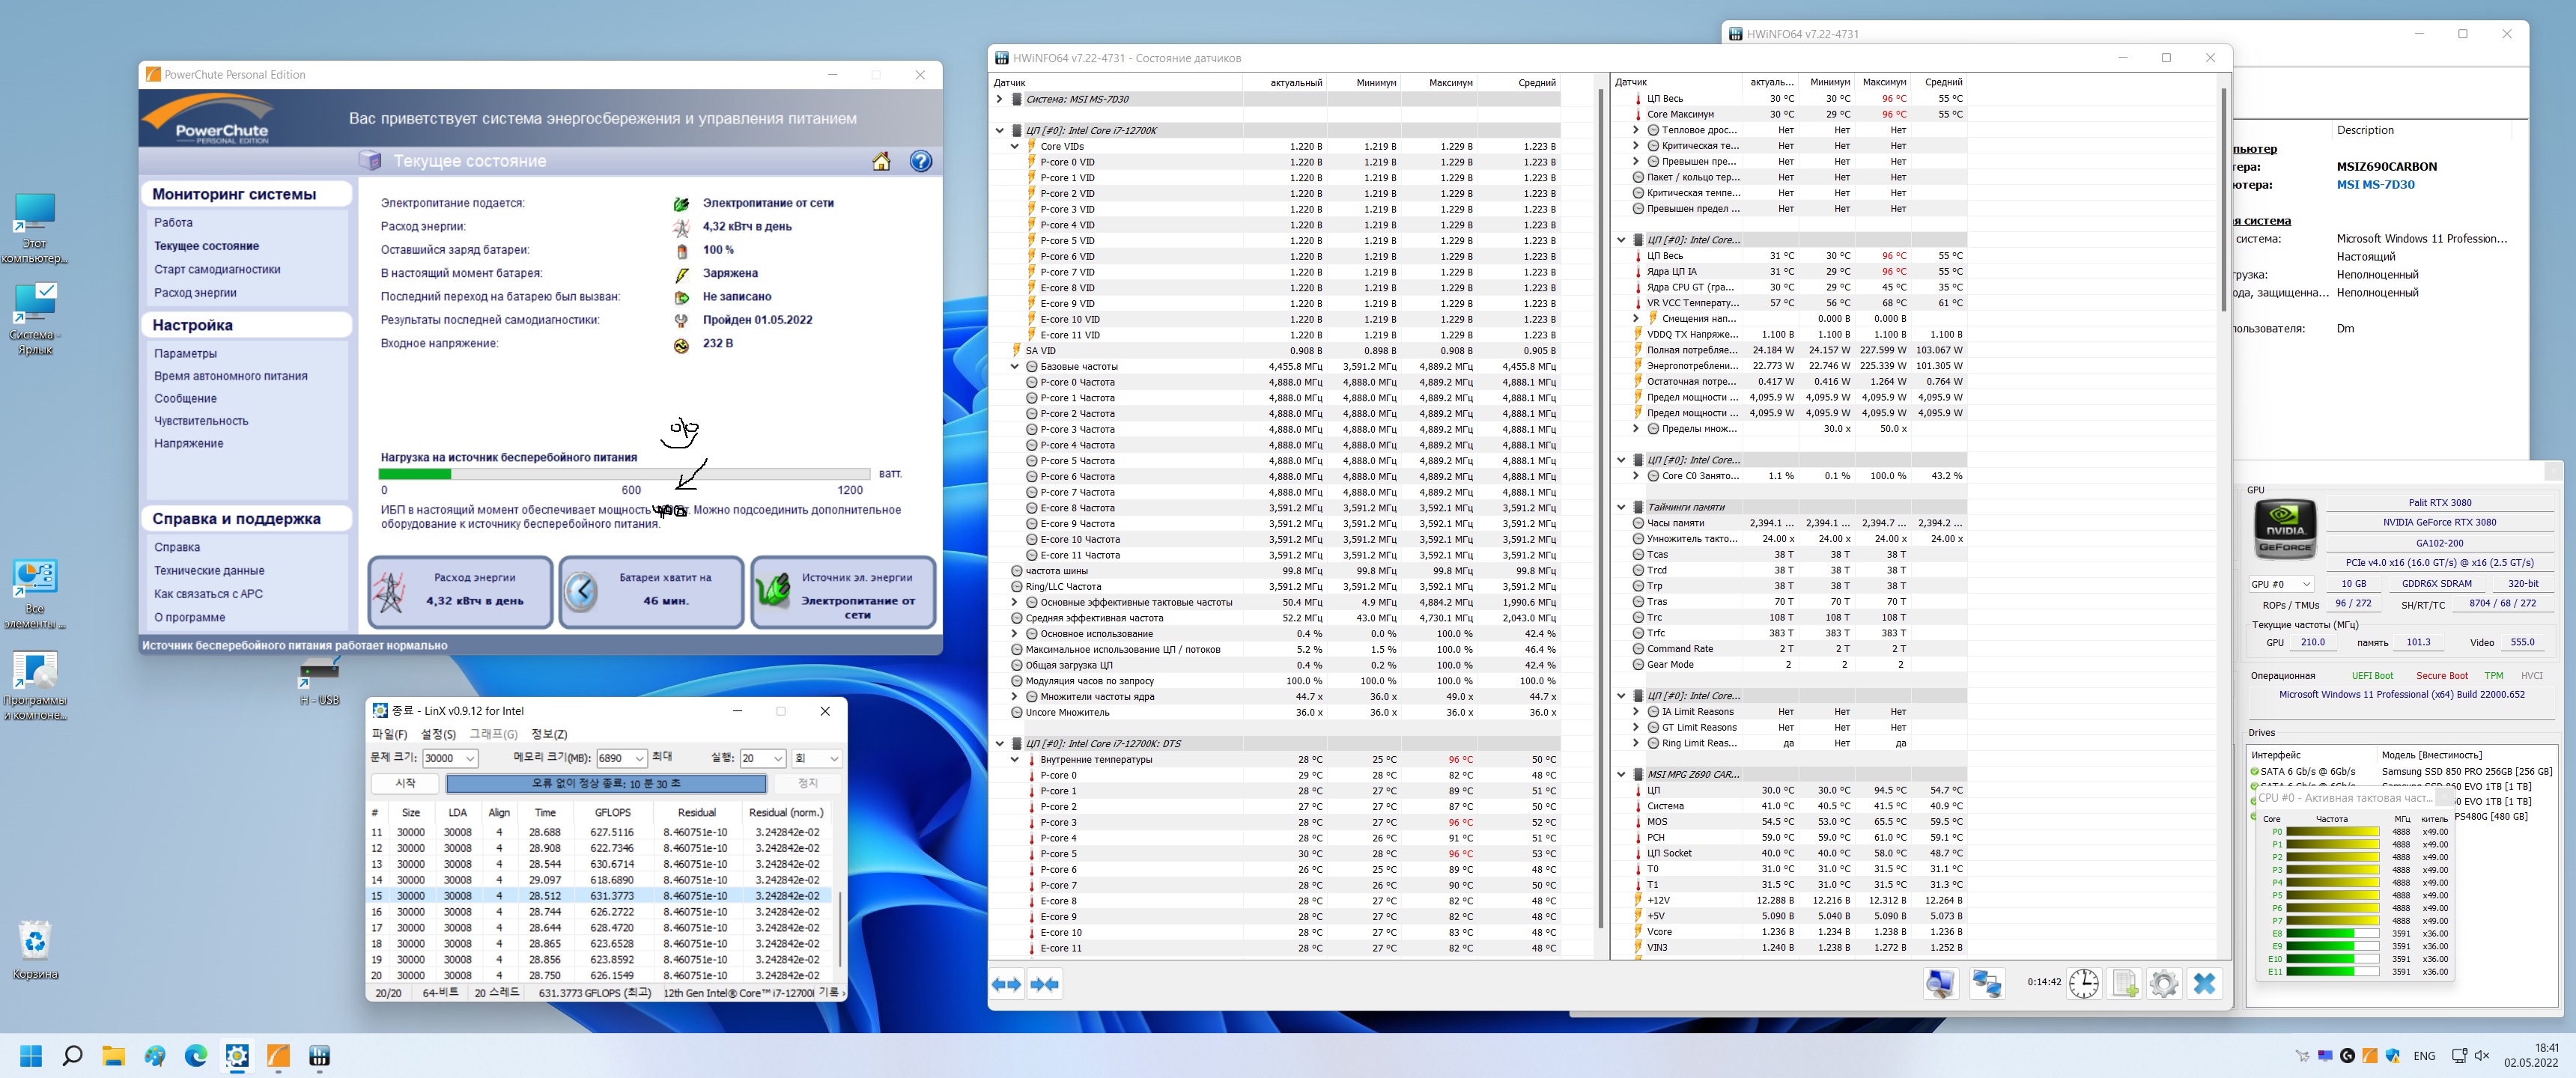Expand the Система: MSI MS-7D30 node
Screen dimensions: 2576x1078
coord(999,99)
